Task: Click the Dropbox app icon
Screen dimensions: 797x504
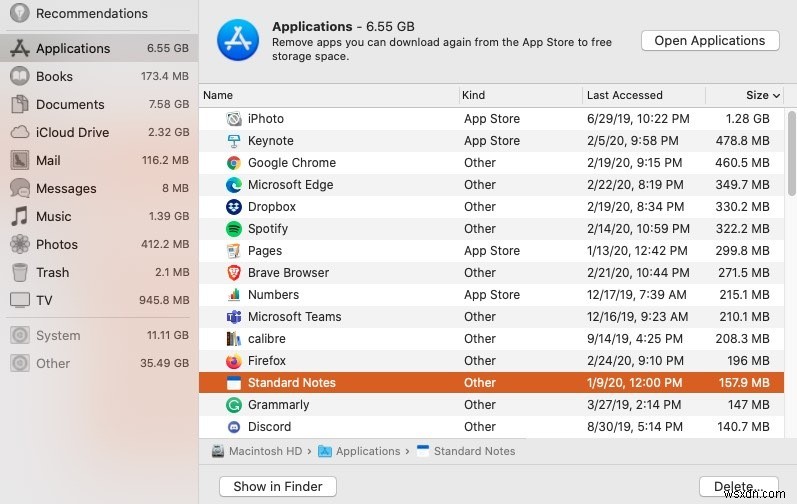Action: point(234,207)
